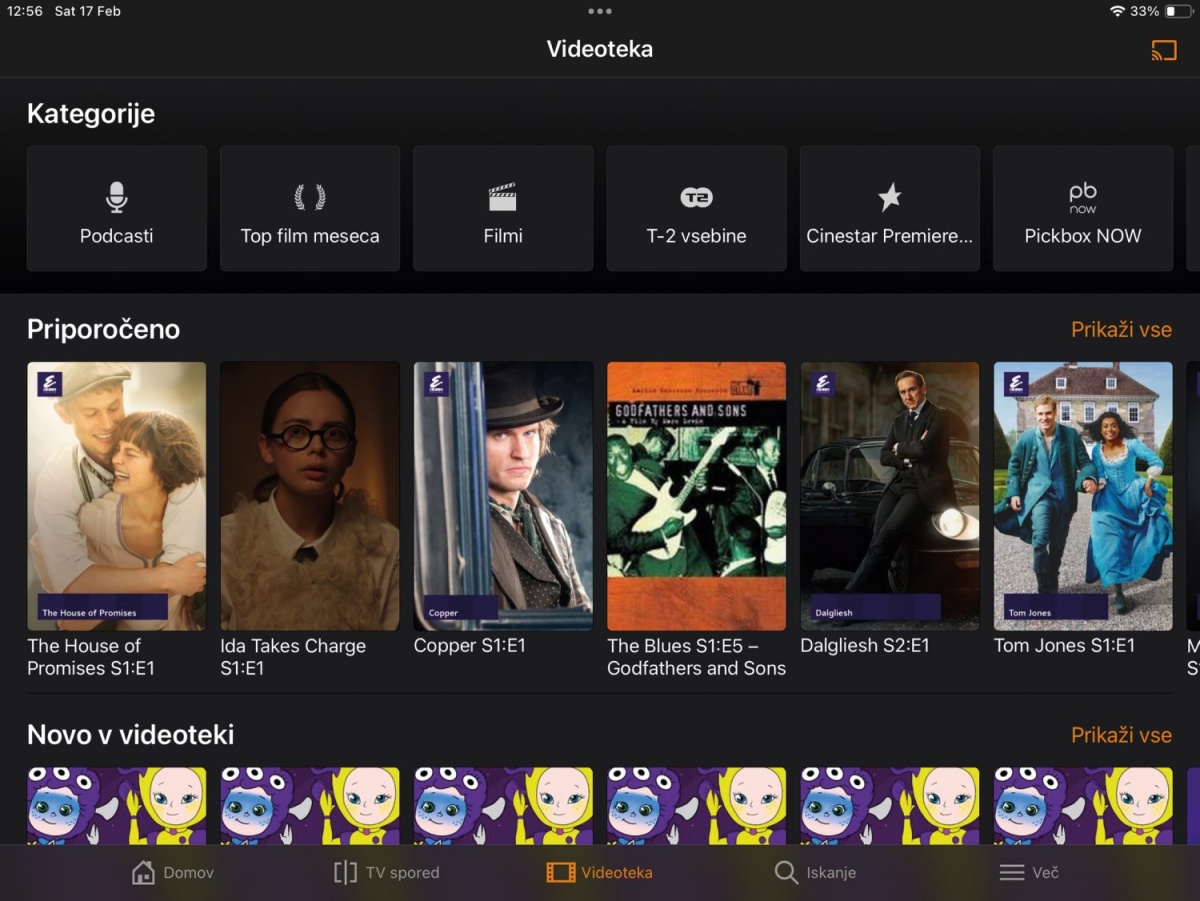Open the Cinestar Premiere category label
The width and height of the screenshot is (1200, 901).
[889, 236]
